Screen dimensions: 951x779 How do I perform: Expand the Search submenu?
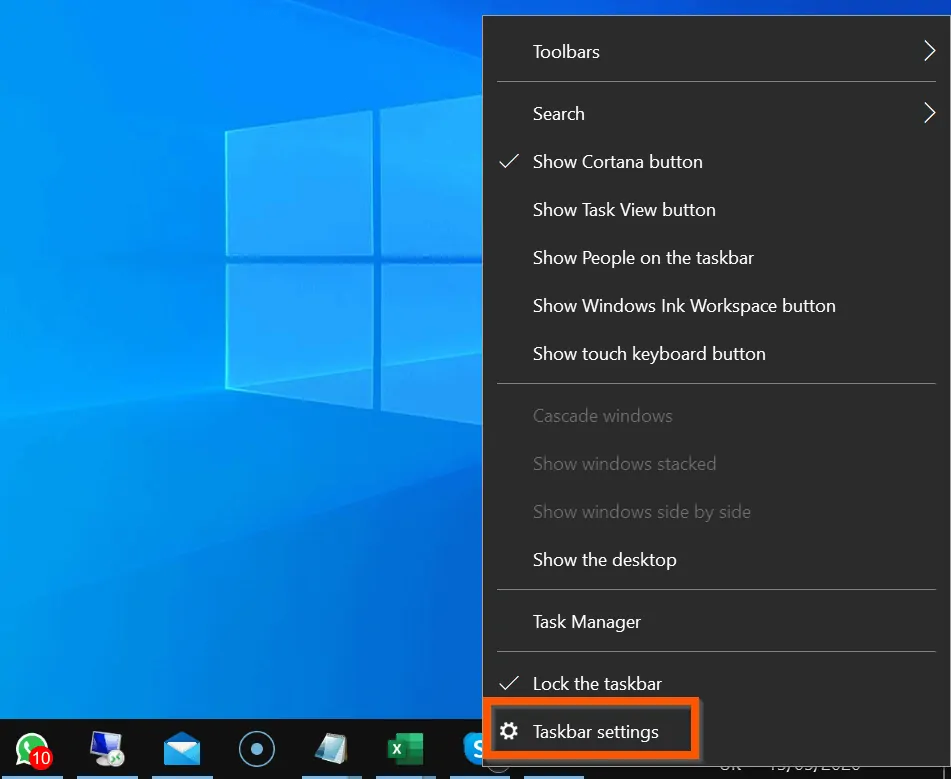[x=716, y=113]
